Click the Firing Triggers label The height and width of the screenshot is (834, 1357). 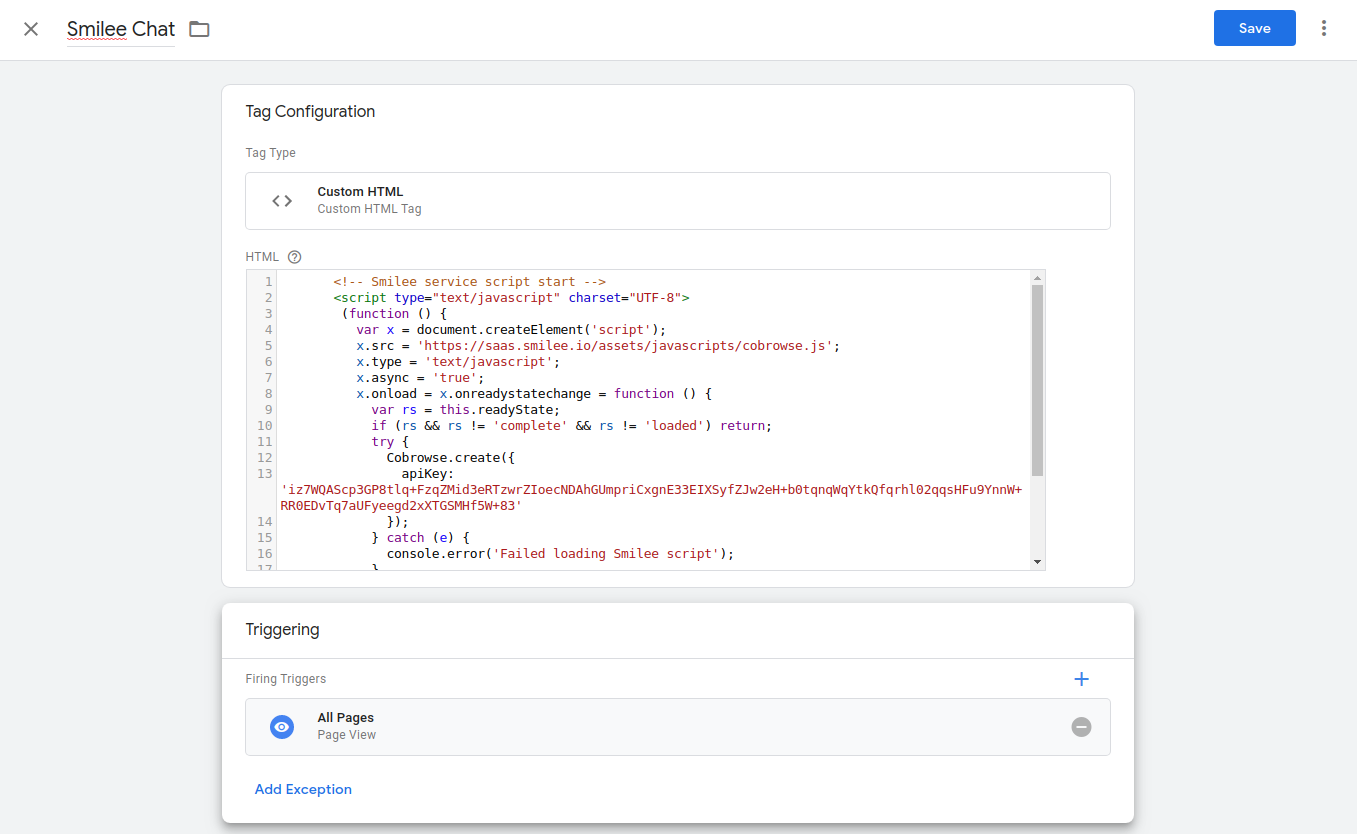pos(286,679)
